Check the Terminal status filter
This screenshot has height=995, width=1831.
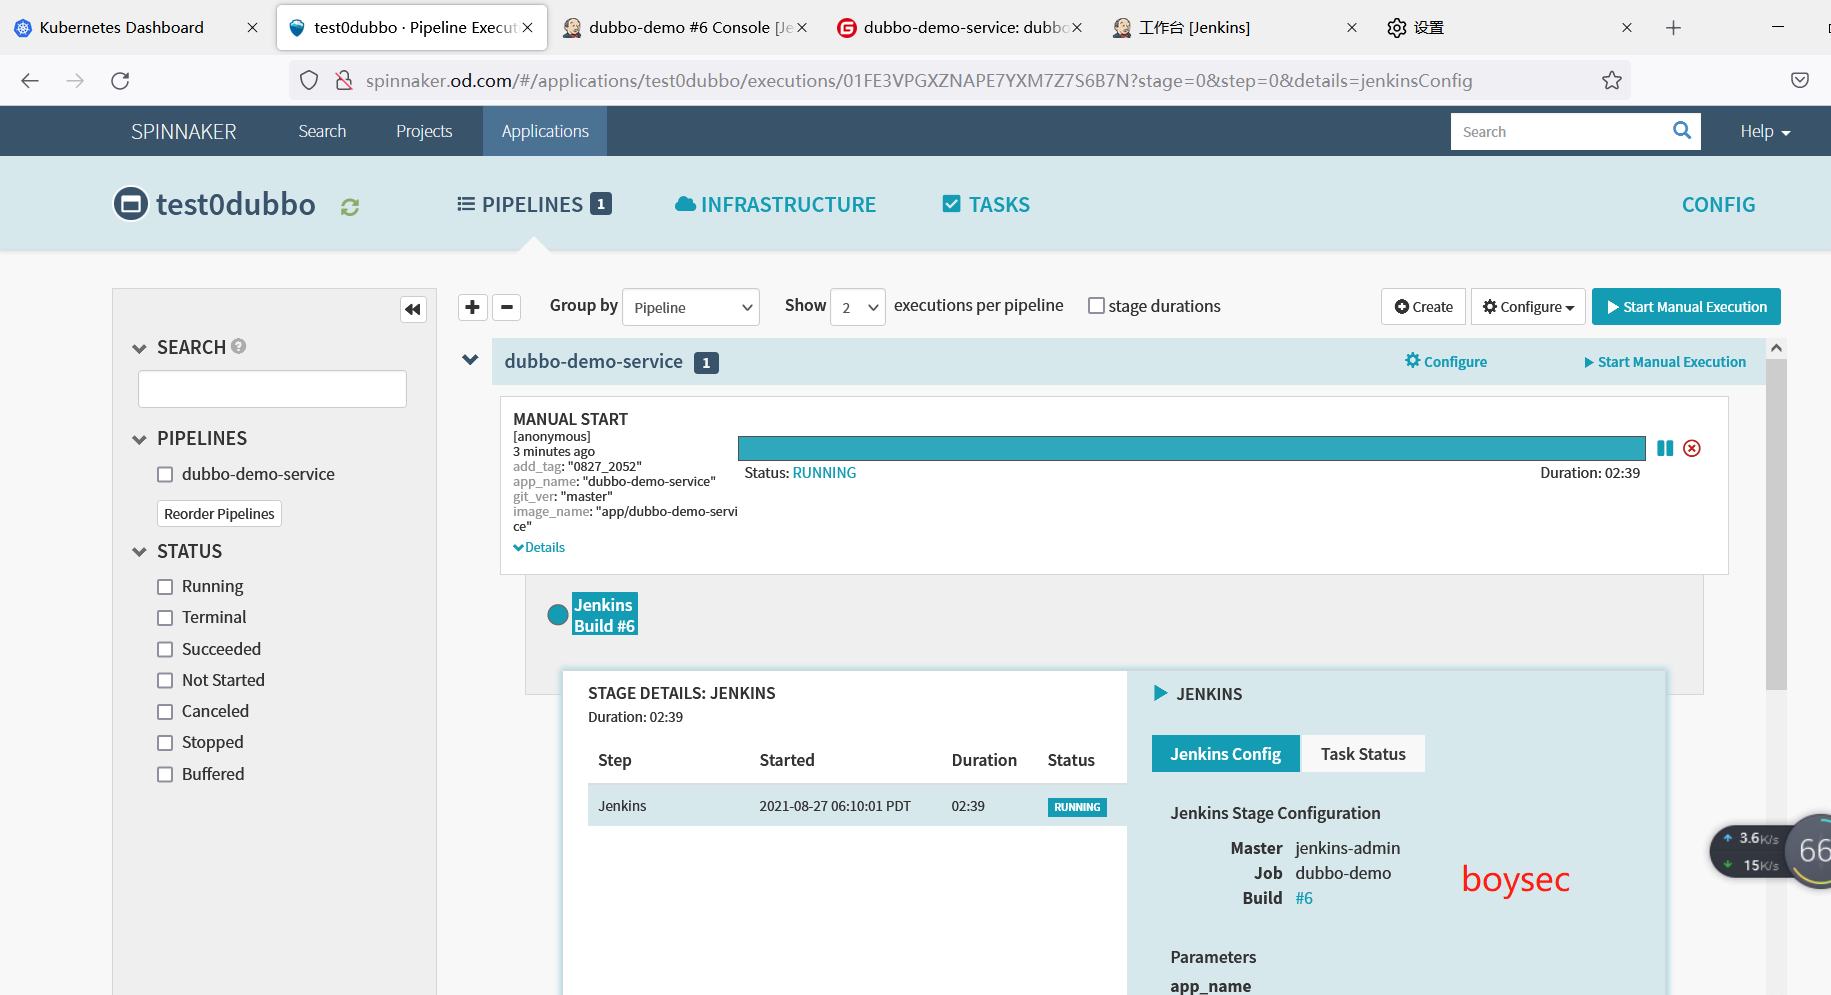pyautogui.click(x=165, y=618)
